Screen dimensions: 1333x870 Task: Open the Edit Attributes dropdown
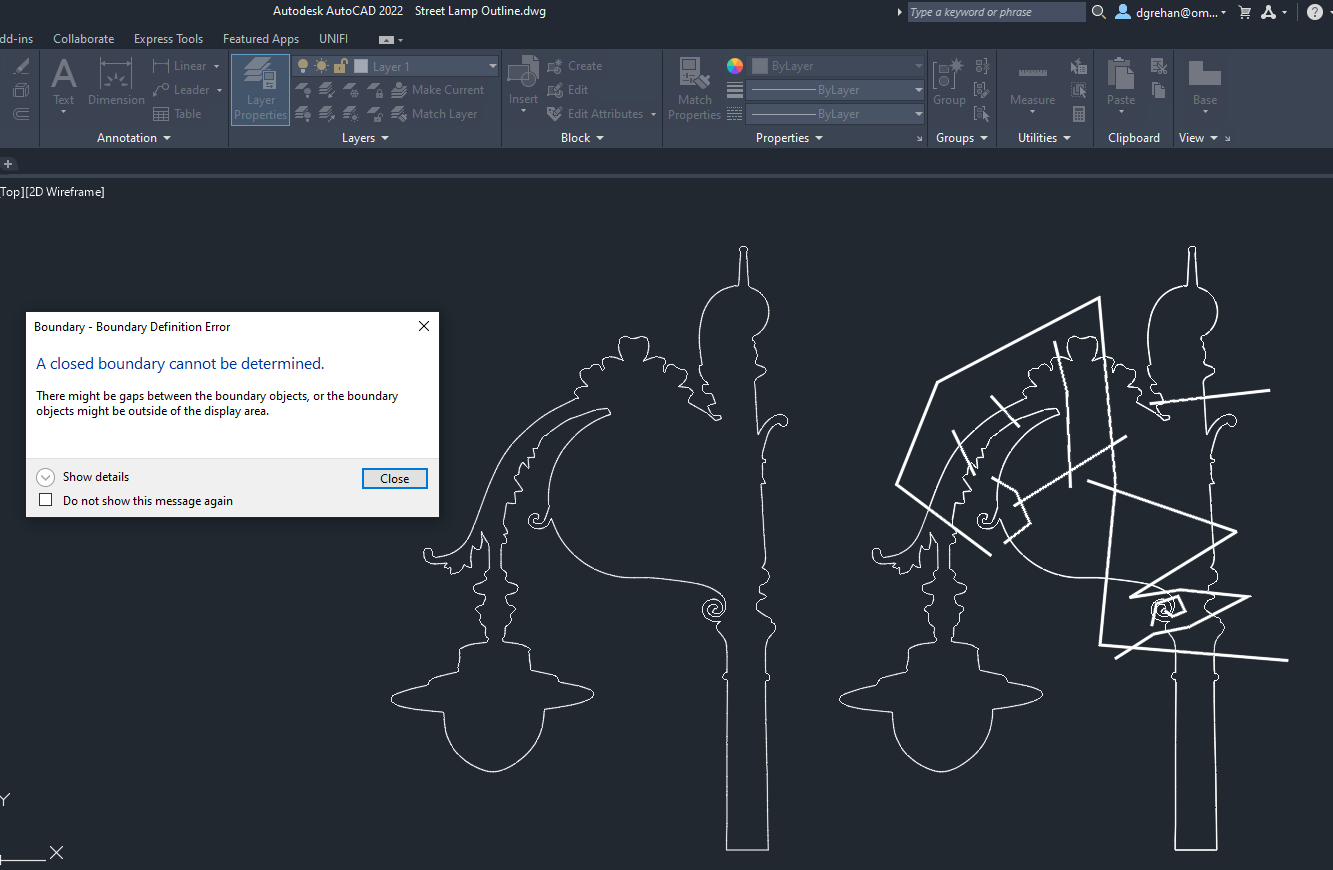click(x=652, y=113)
